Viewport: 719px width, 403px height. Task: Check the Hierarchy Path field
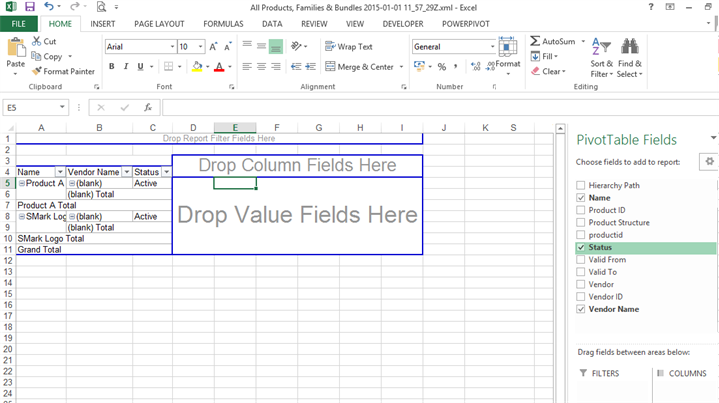[581, 185]
